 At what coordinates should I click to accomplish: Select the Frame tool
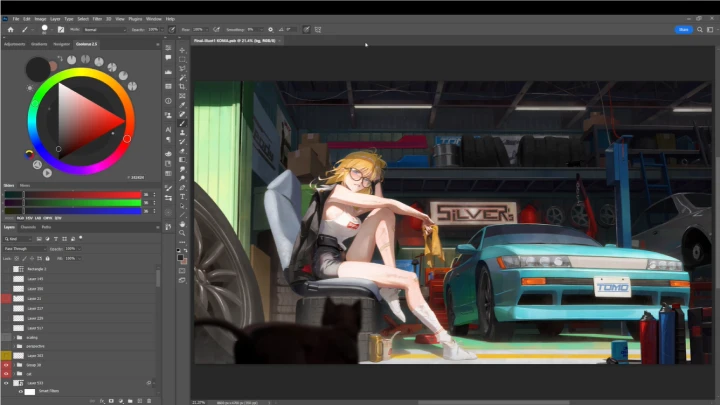[x=182, y=96]
